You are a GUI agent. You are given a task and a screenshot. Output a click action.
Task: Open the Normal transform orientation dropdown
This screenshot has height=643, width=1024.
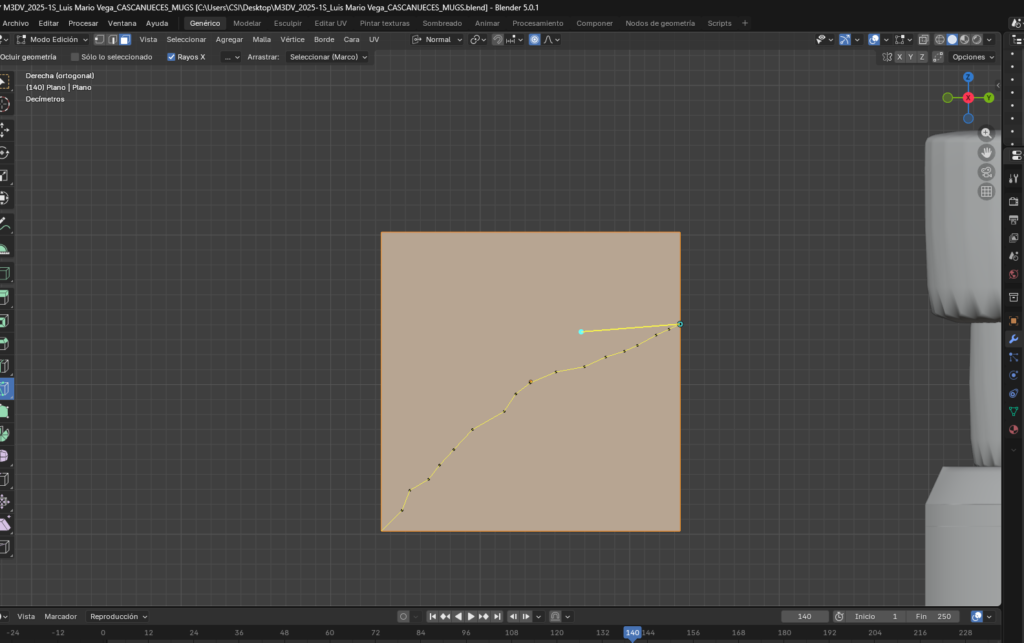[x=440, y=40]
